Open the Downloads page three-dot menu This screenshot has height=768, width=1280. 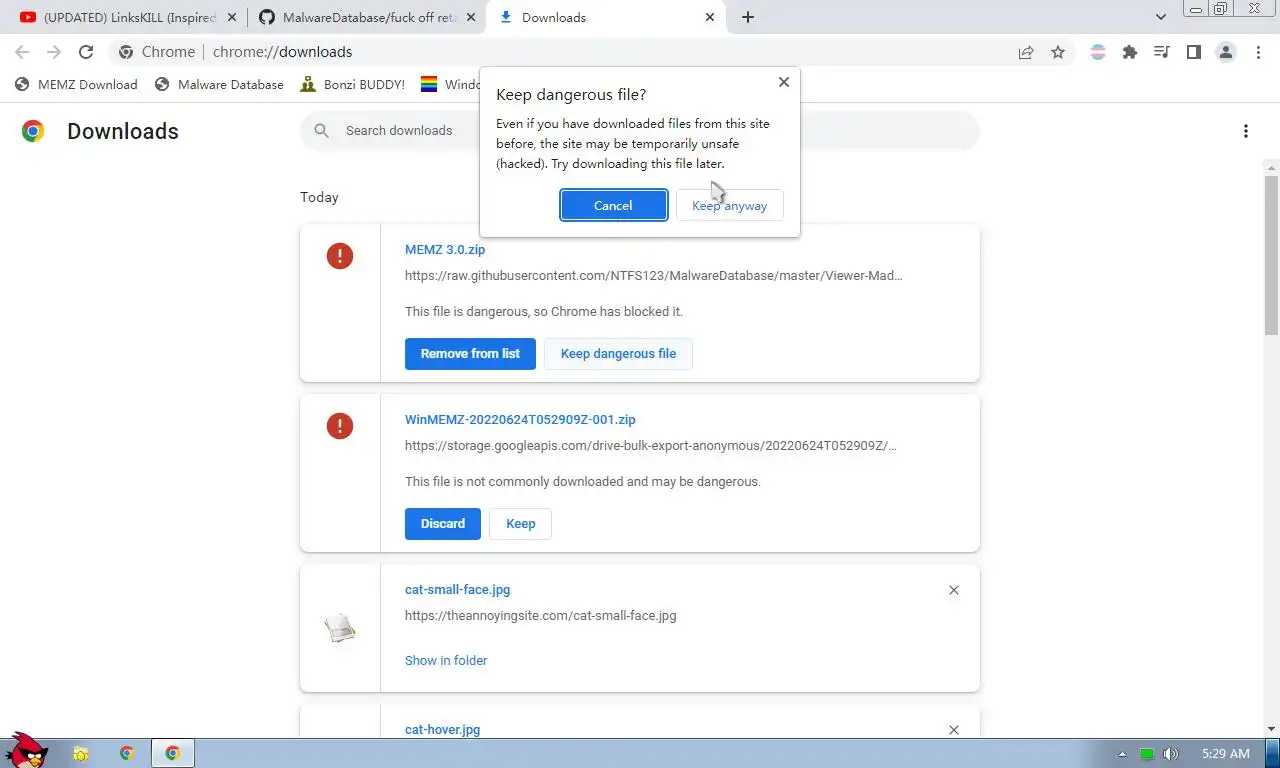coord(1246,131)
